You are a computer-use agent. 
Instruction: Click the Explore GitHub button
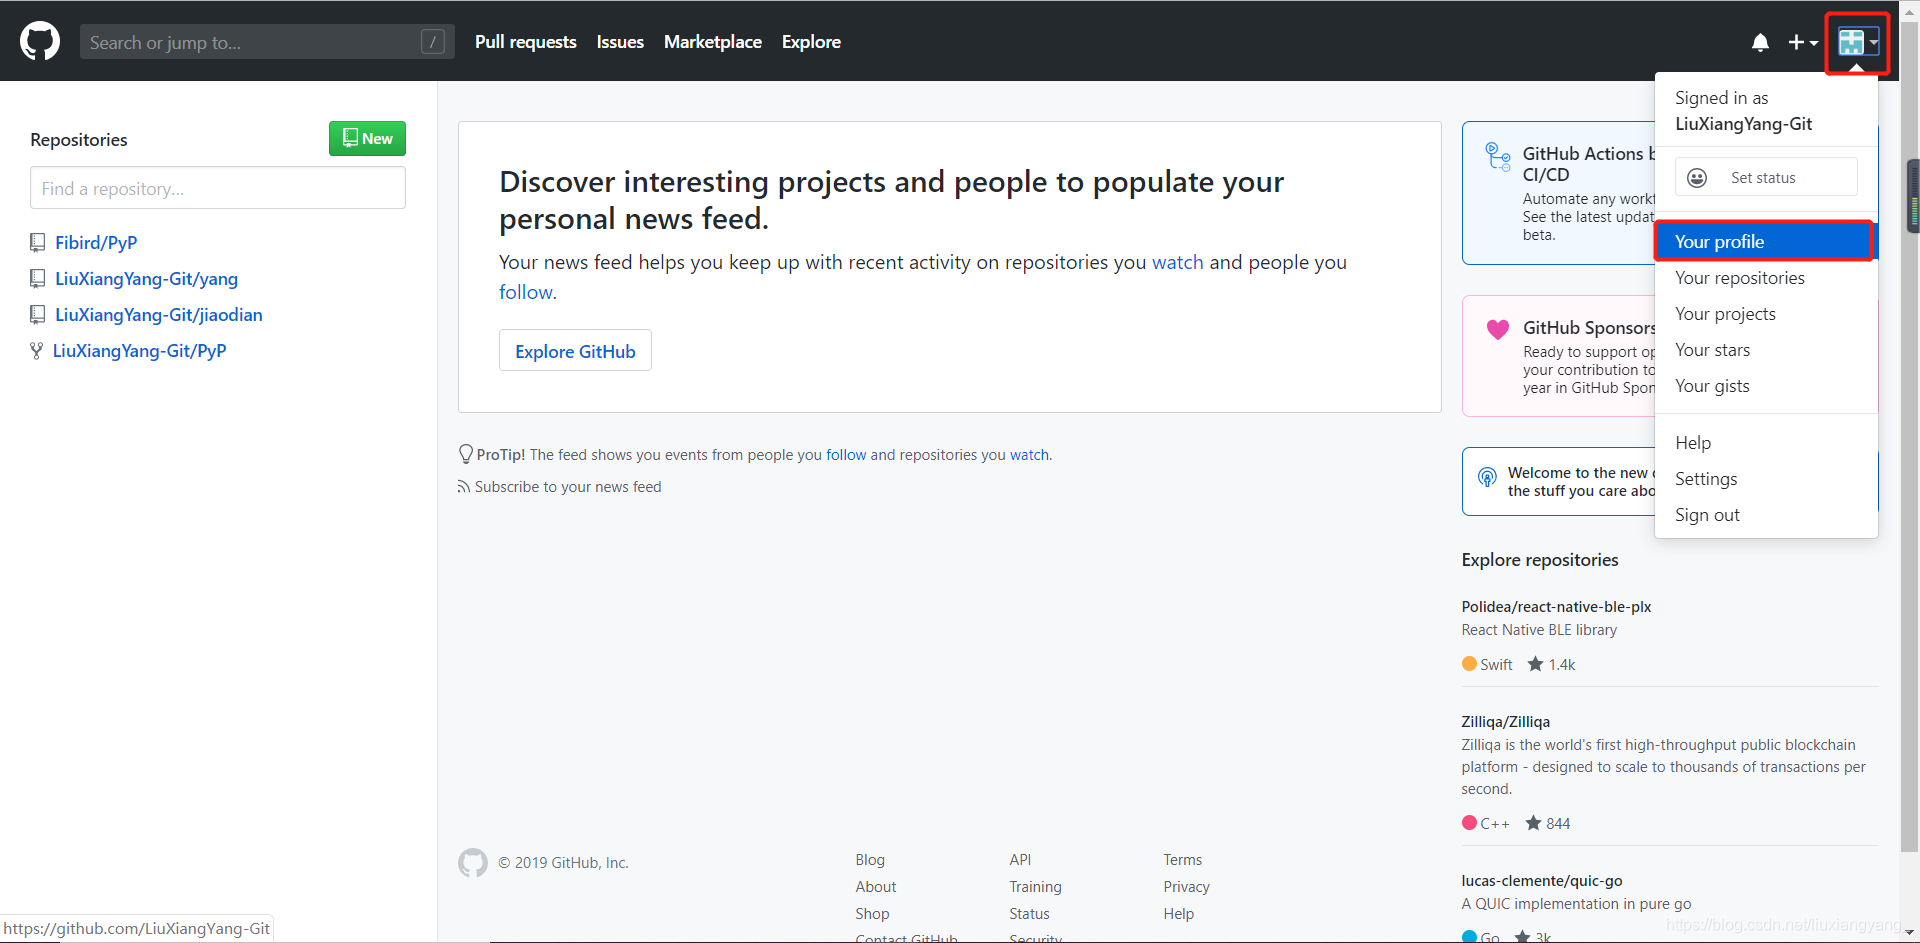(x=575, y=351)
